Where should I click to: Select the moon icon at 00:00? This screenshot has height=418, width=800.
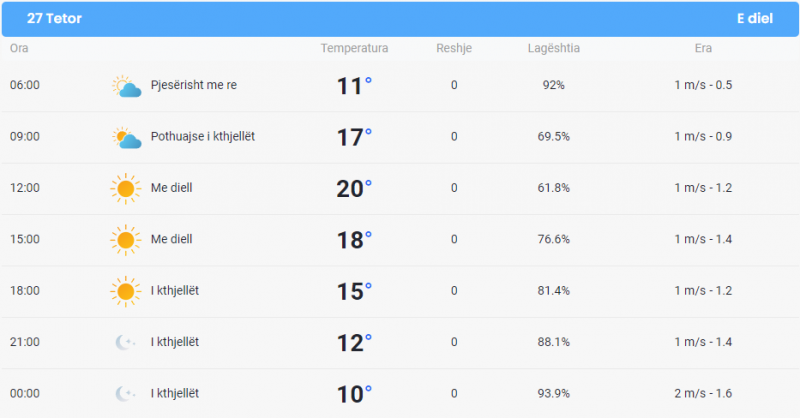coord(125,394)
